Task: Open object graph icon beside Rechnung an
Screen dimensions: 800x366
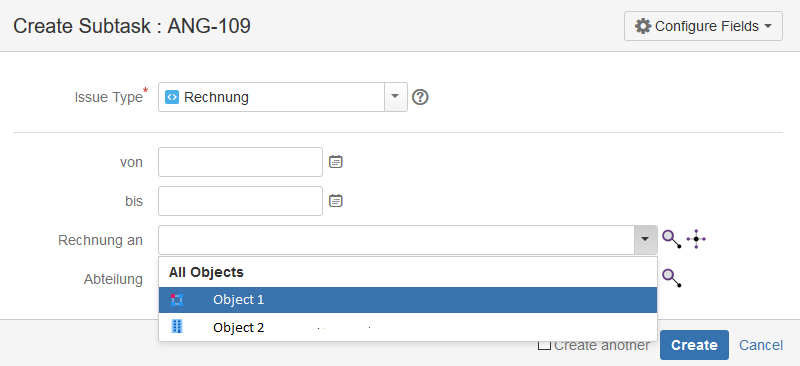Action: (x=696, y=239)
